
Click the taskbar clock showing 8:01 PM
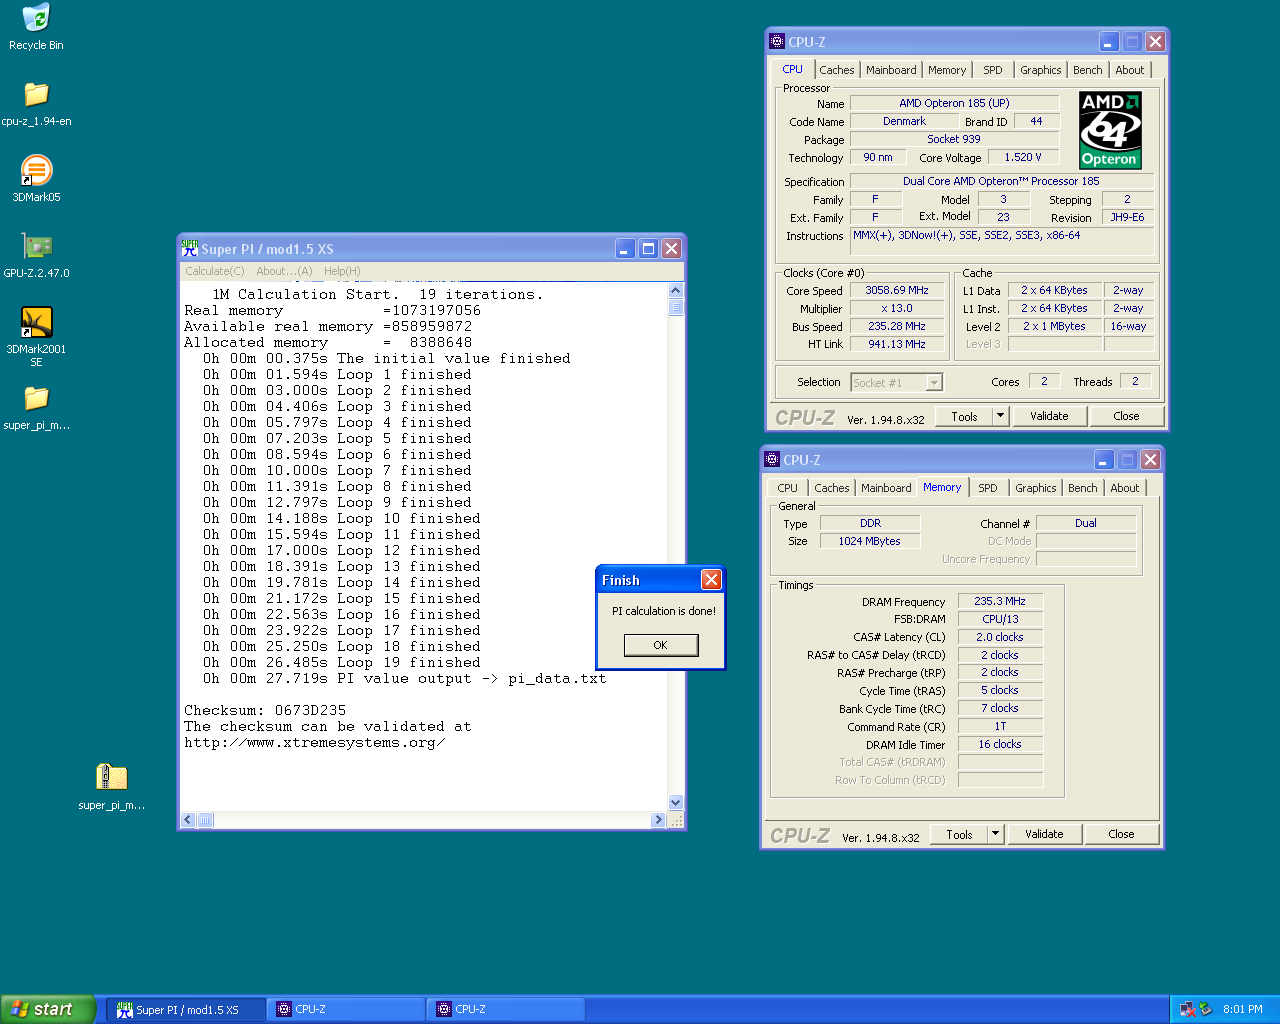pos(1243,1009)
